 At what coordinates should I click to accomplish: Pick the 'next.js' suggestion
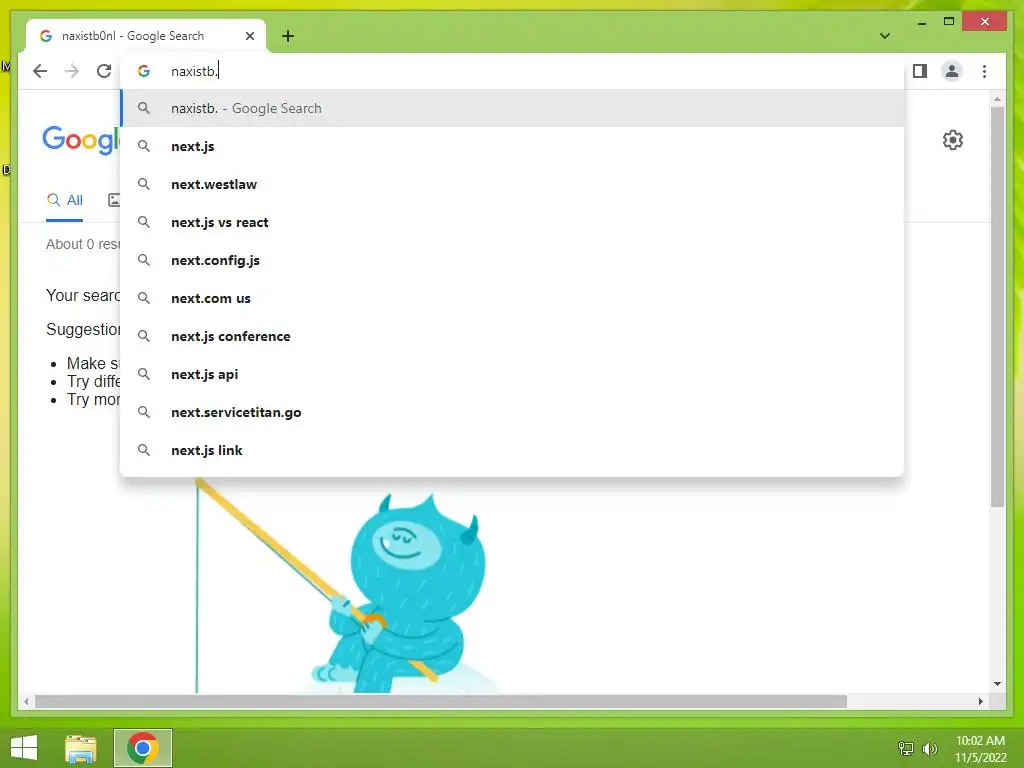(512, 146)
